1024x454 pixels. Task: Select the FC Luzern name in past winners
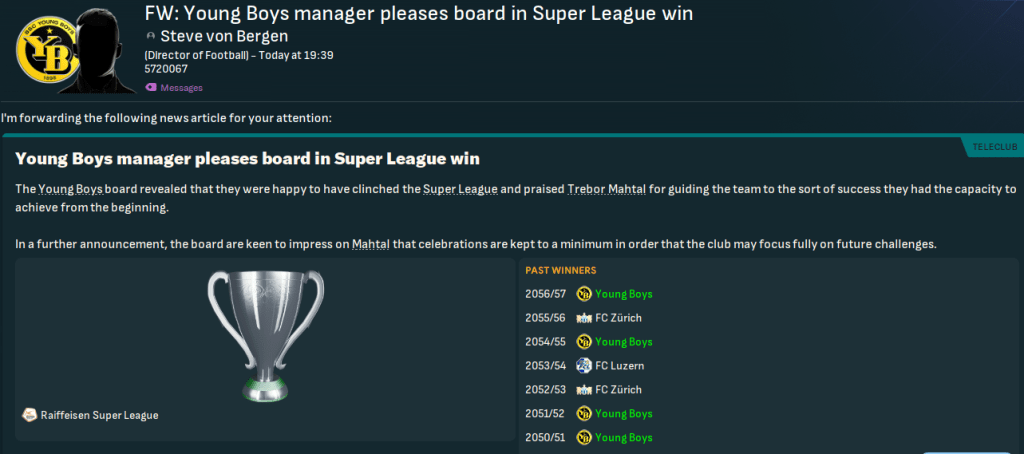(x=621, y=366)
